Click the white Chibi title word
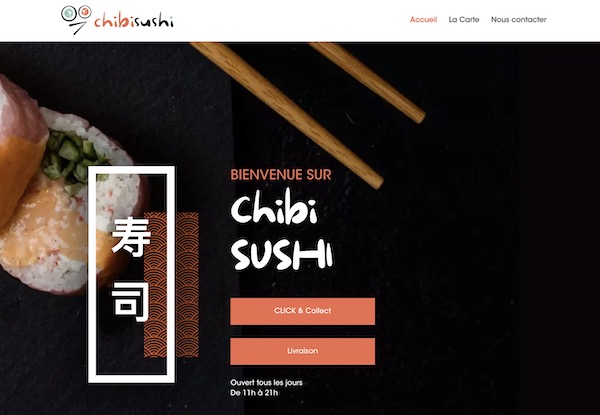Viewport: 600px width, 415px height. click(274, 210)
